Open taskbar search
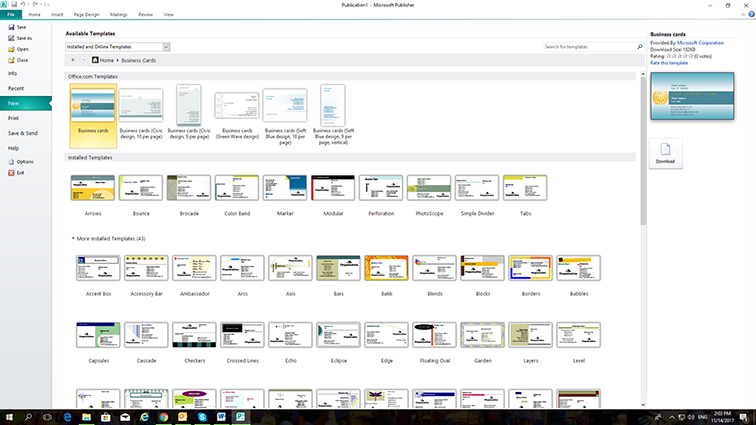Viewport: 756px width, 425px height. point(28,417)
